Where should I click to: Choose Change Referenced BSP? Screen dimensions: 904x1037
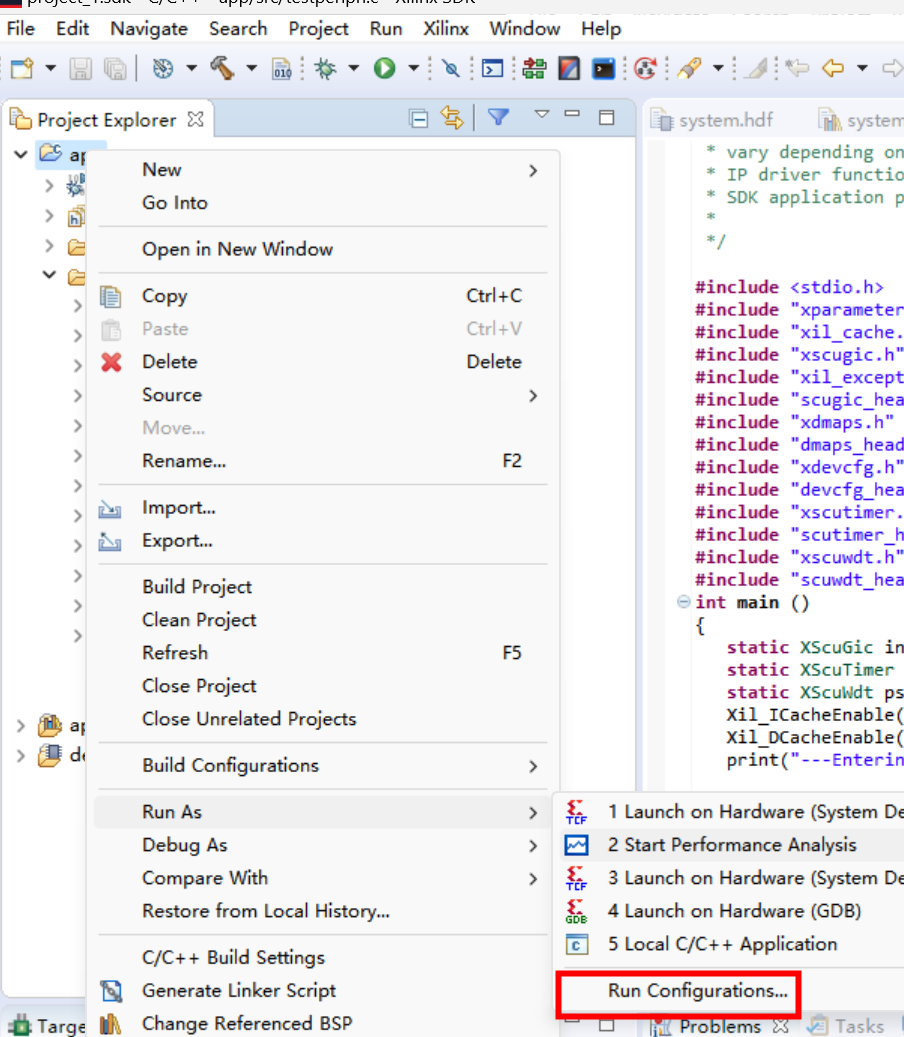[323, 1023]
